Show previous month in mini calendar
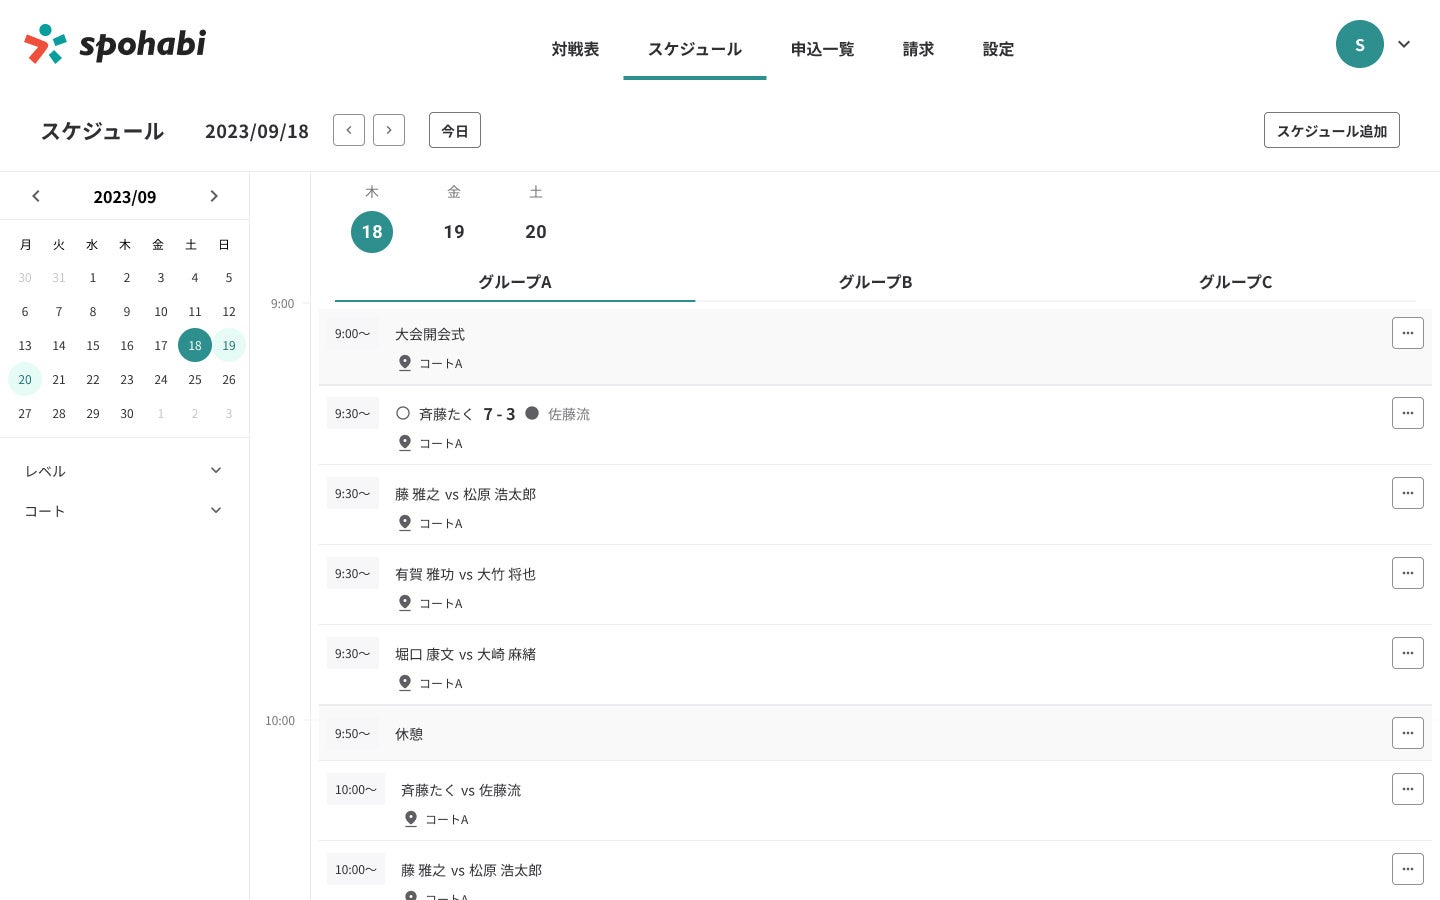1440x900 pixels. pos(36,196)
